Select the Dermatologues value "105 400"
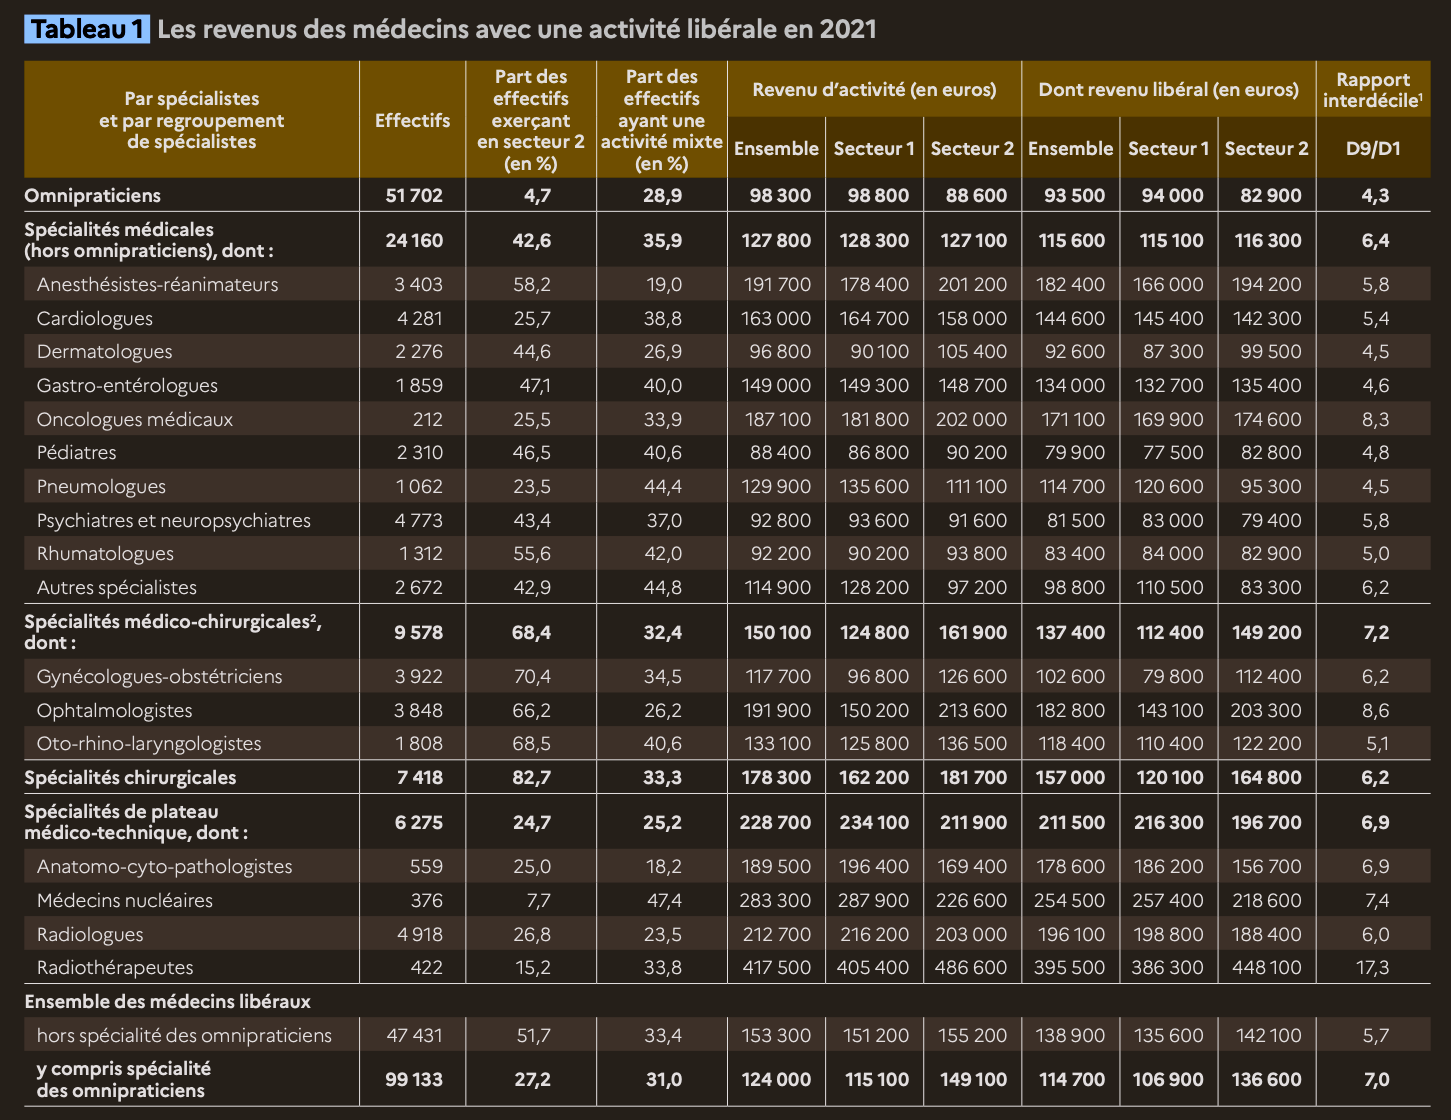The image size is (1451, 1120). tap(972, 351)
